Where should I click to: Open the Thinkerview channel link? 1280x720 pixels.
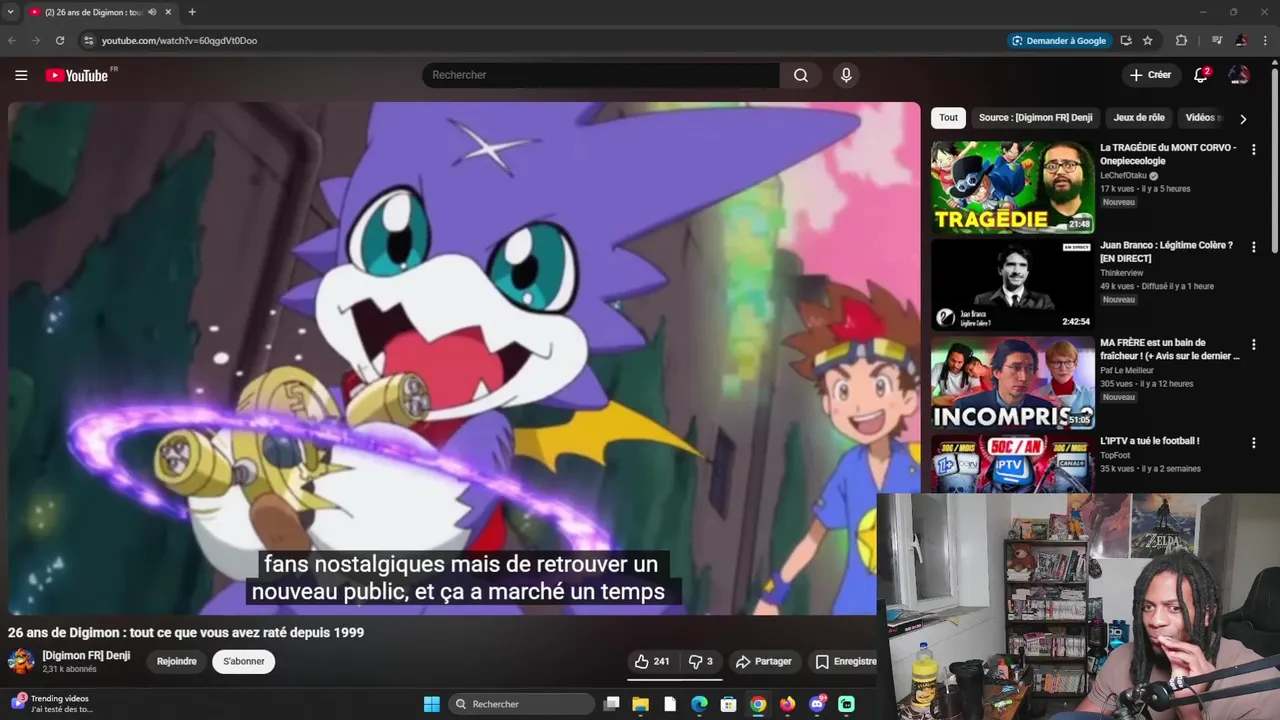click(x=1121, y=273)
